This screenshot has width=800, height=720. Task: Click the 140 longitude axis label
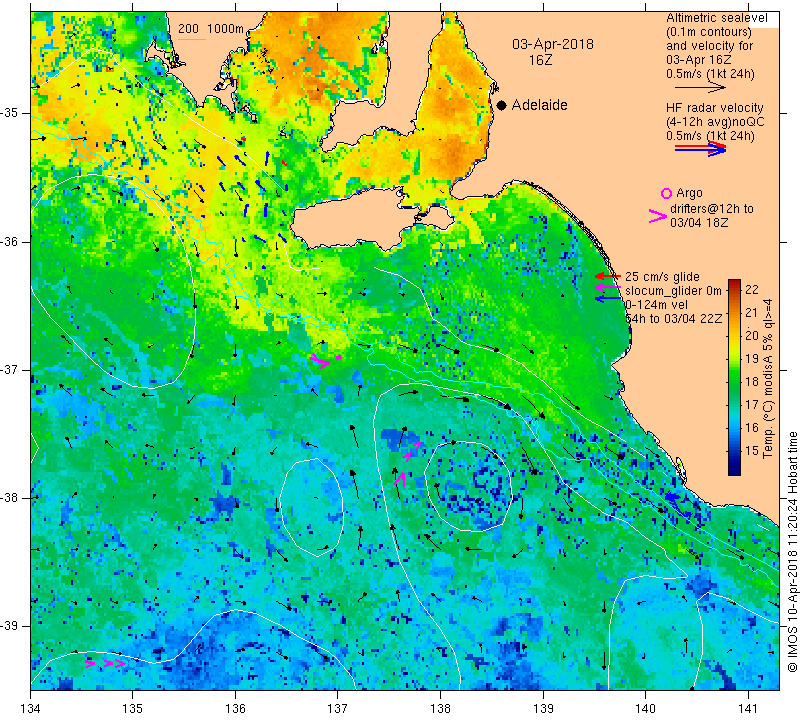pyautogui.click(x=645, y=709)
